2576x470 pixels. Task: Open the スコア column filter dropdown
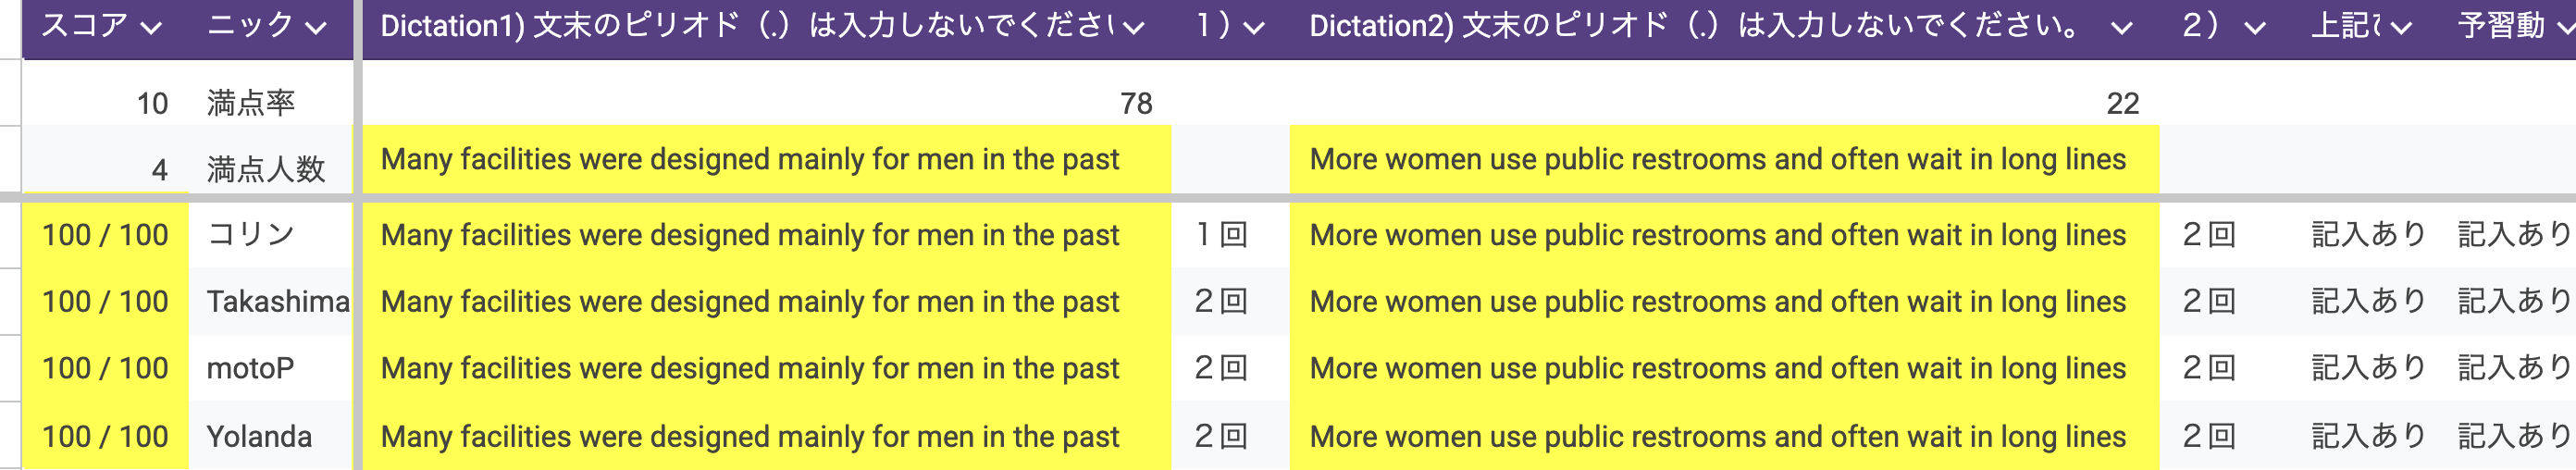coord(151,27)
